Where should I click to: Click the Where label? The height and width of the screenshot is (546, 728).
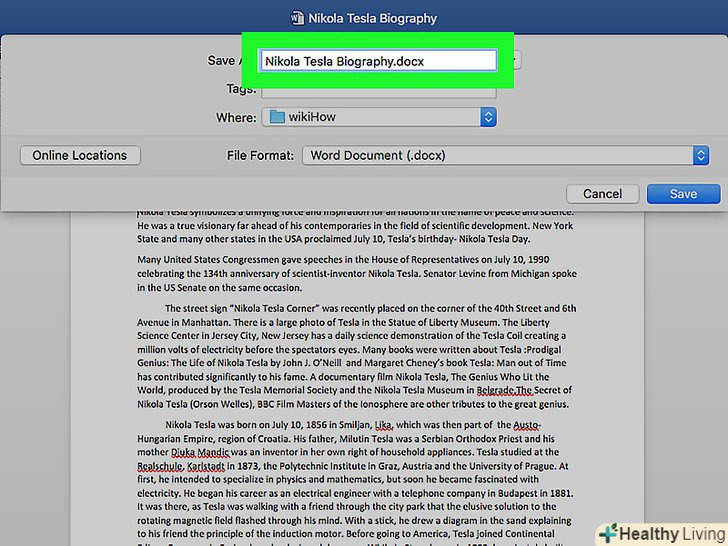coord(236,117)
